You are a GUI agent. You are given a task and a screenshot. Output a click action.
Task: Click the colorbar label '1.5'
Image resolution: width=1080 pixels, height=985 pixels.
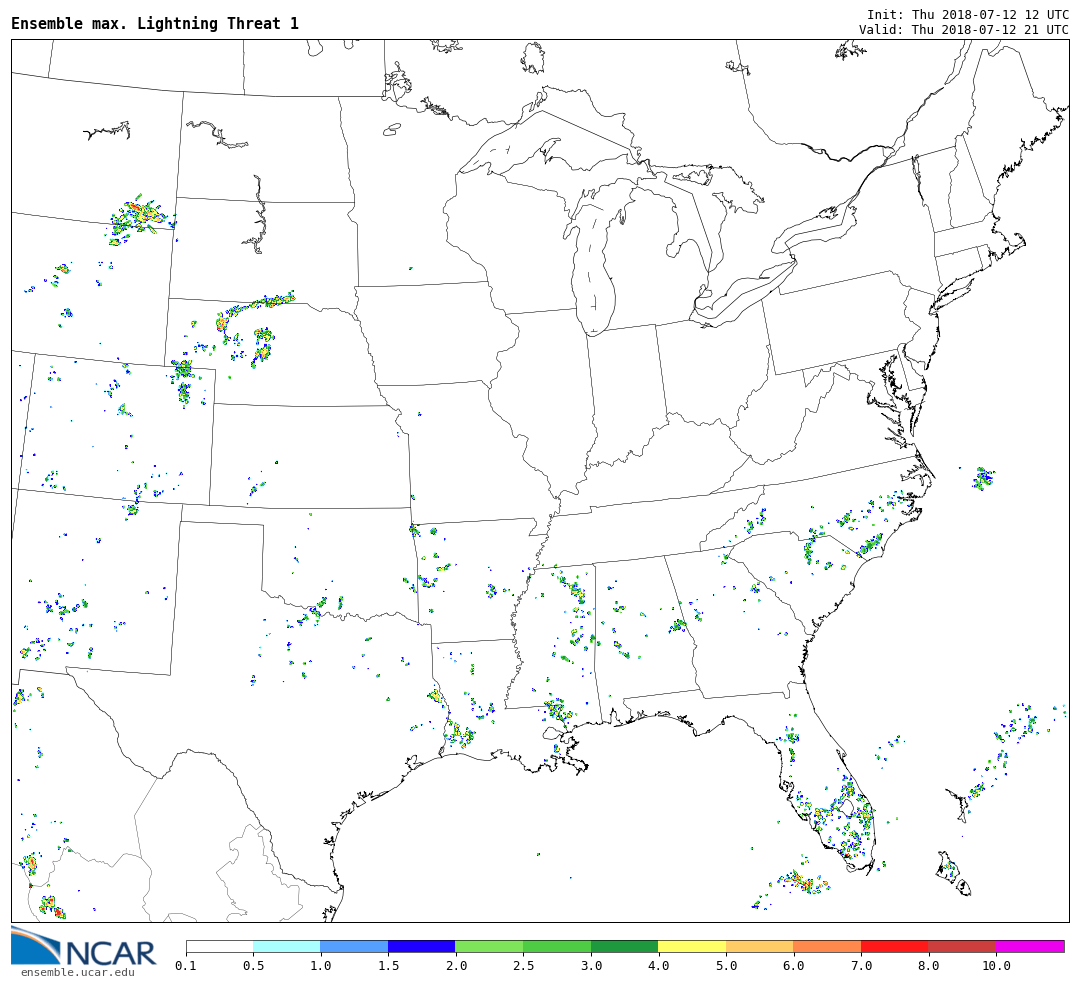(388, 966)
